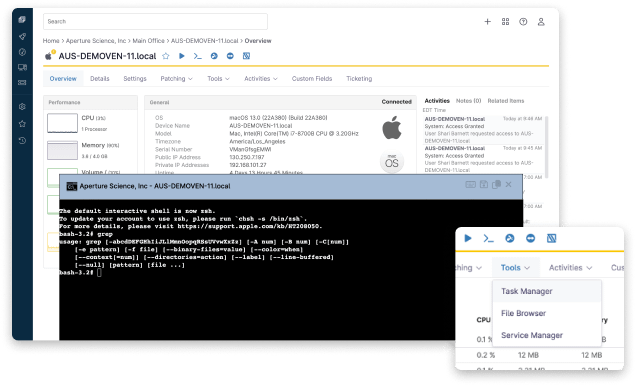Close the Aperture Science terminal window
636x386 pixels.
[x=509, y=184]
